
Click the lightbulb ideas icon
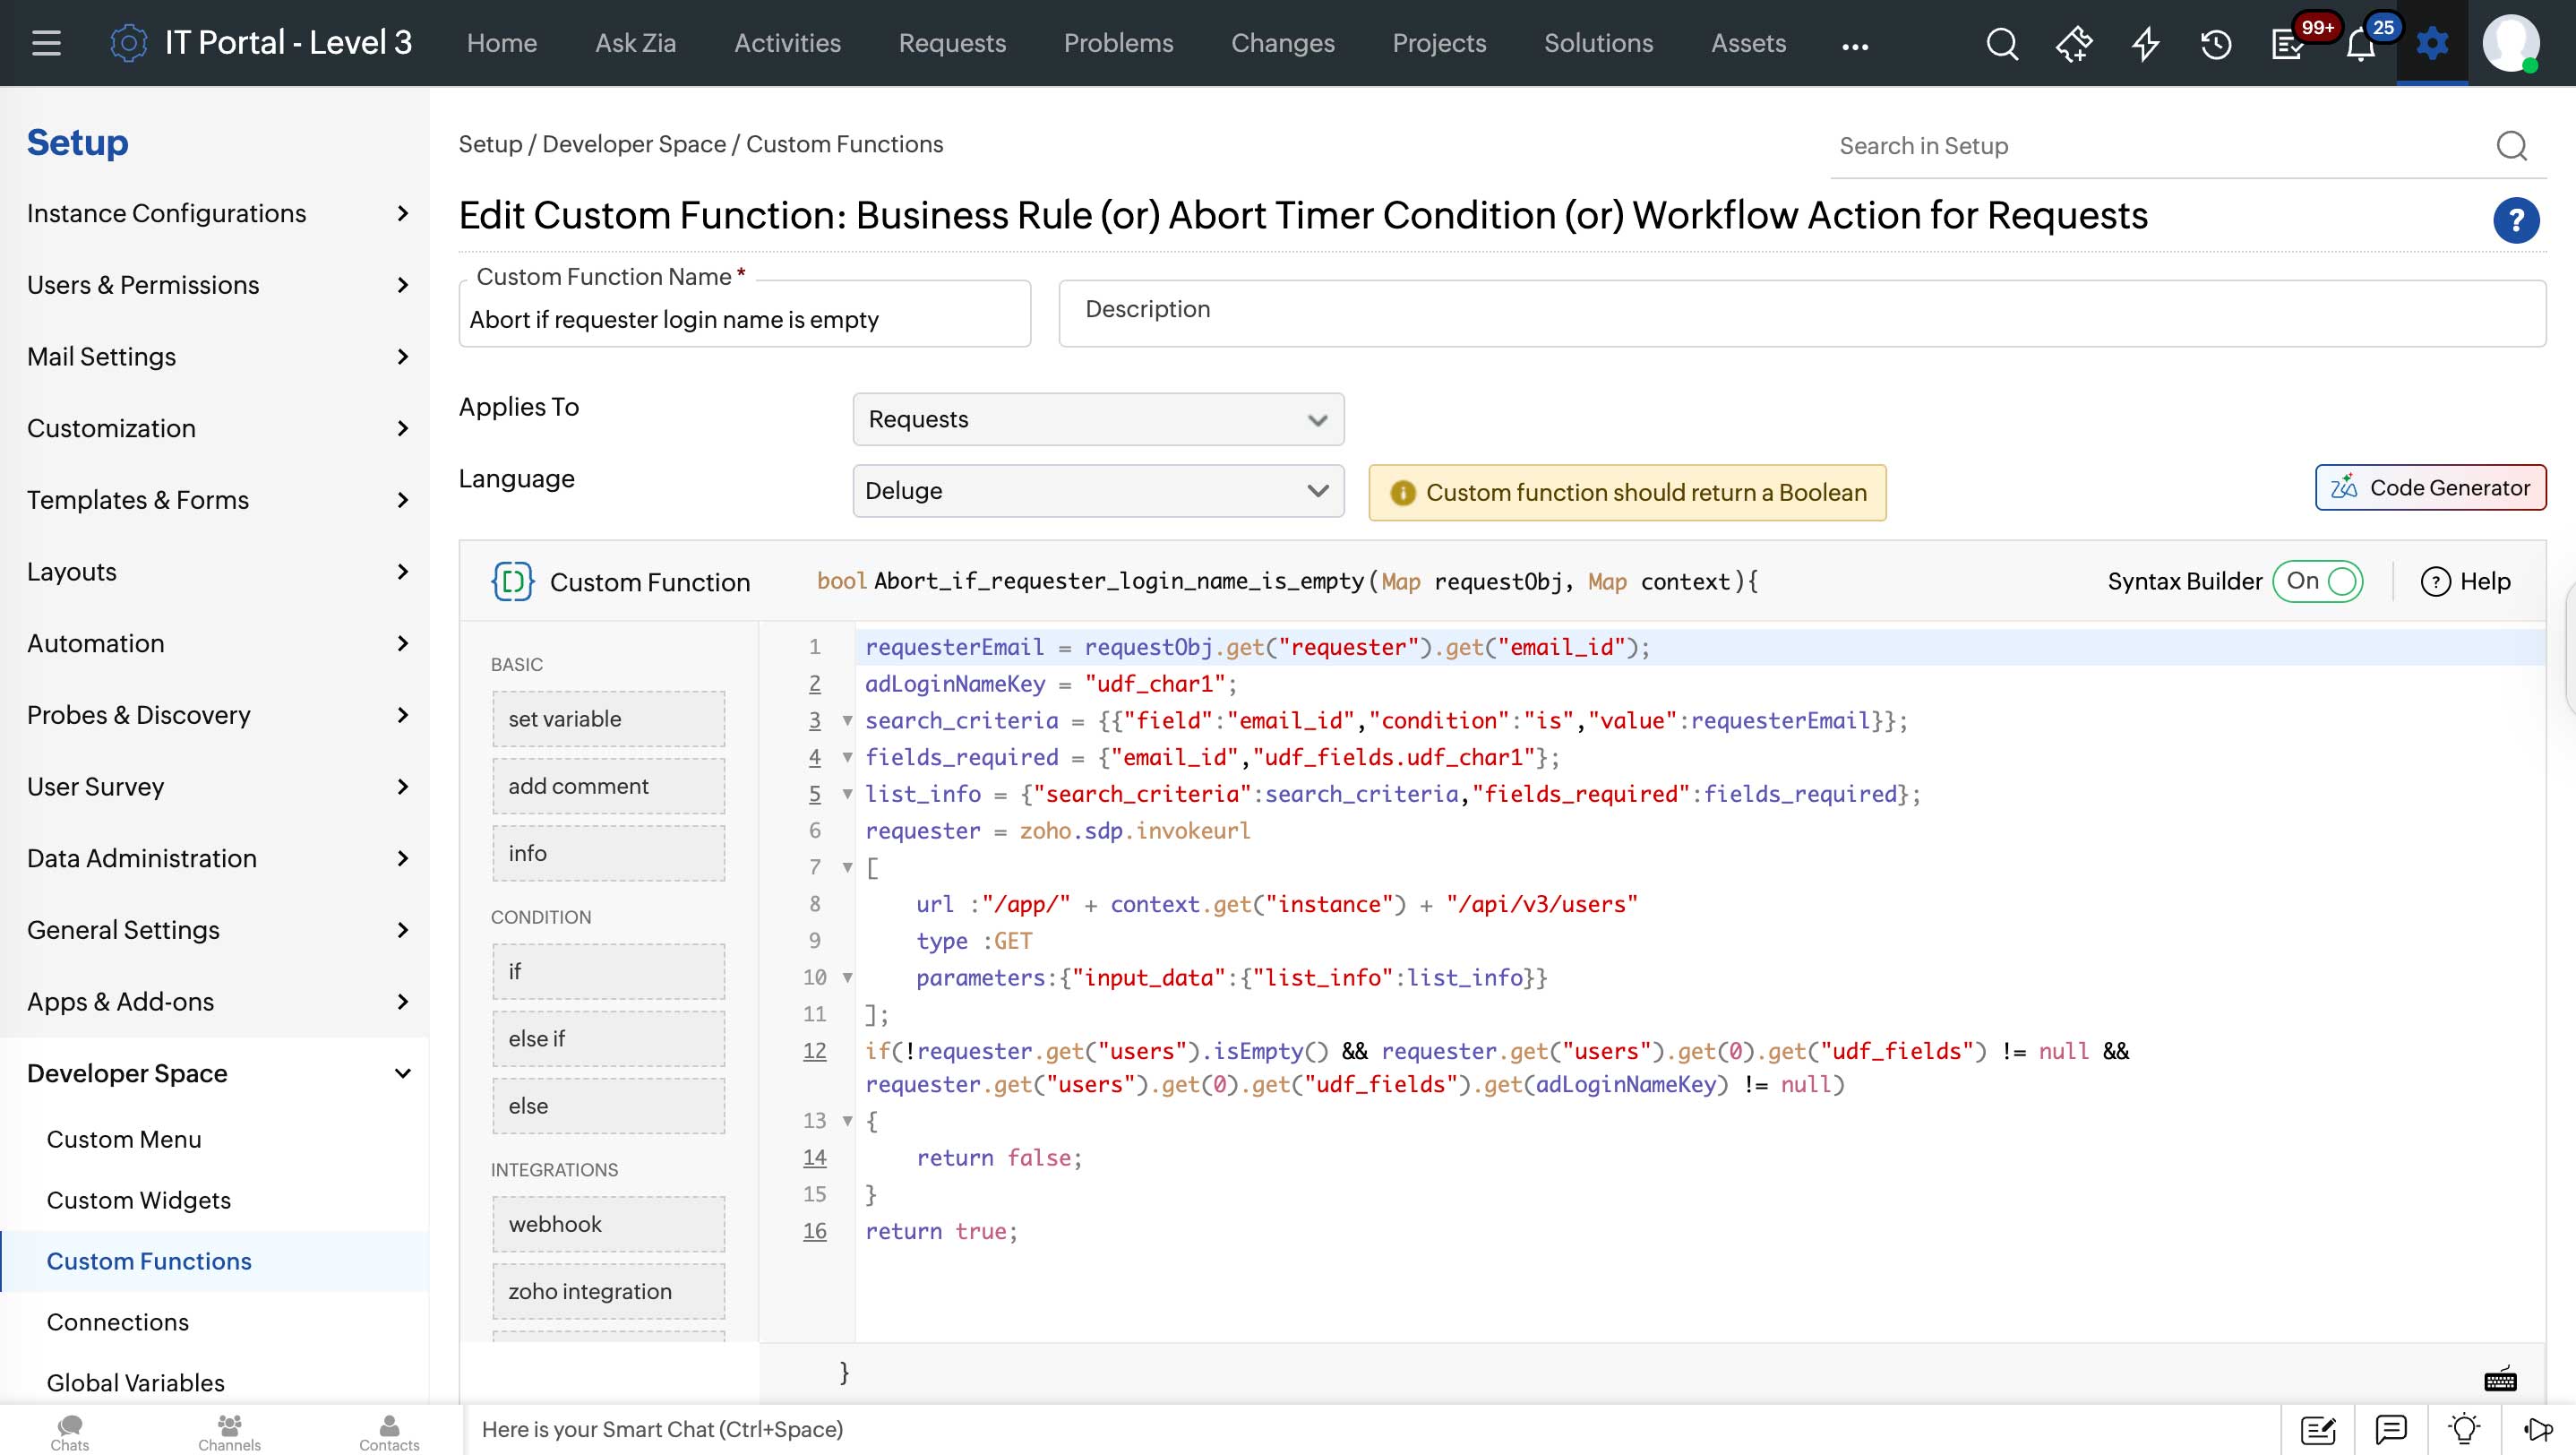(2464, 1430)
